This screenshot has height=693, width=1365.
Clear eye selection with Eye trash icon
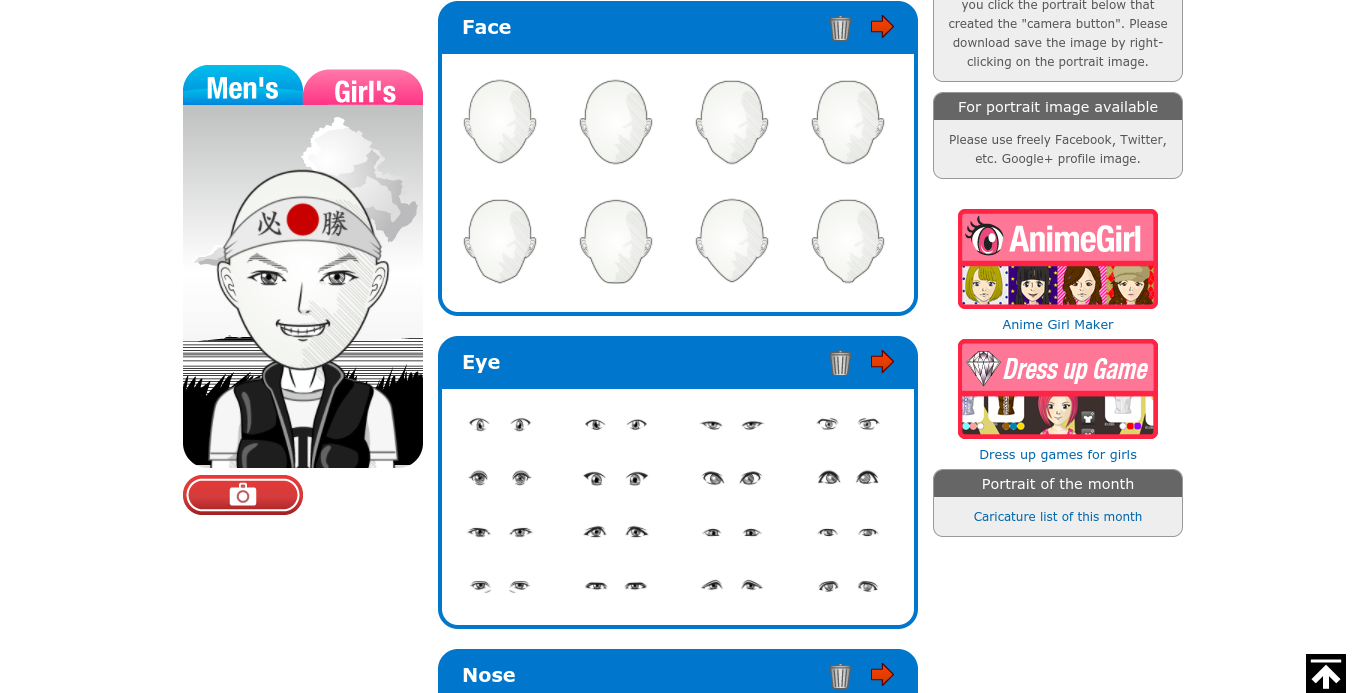point(840,363)
